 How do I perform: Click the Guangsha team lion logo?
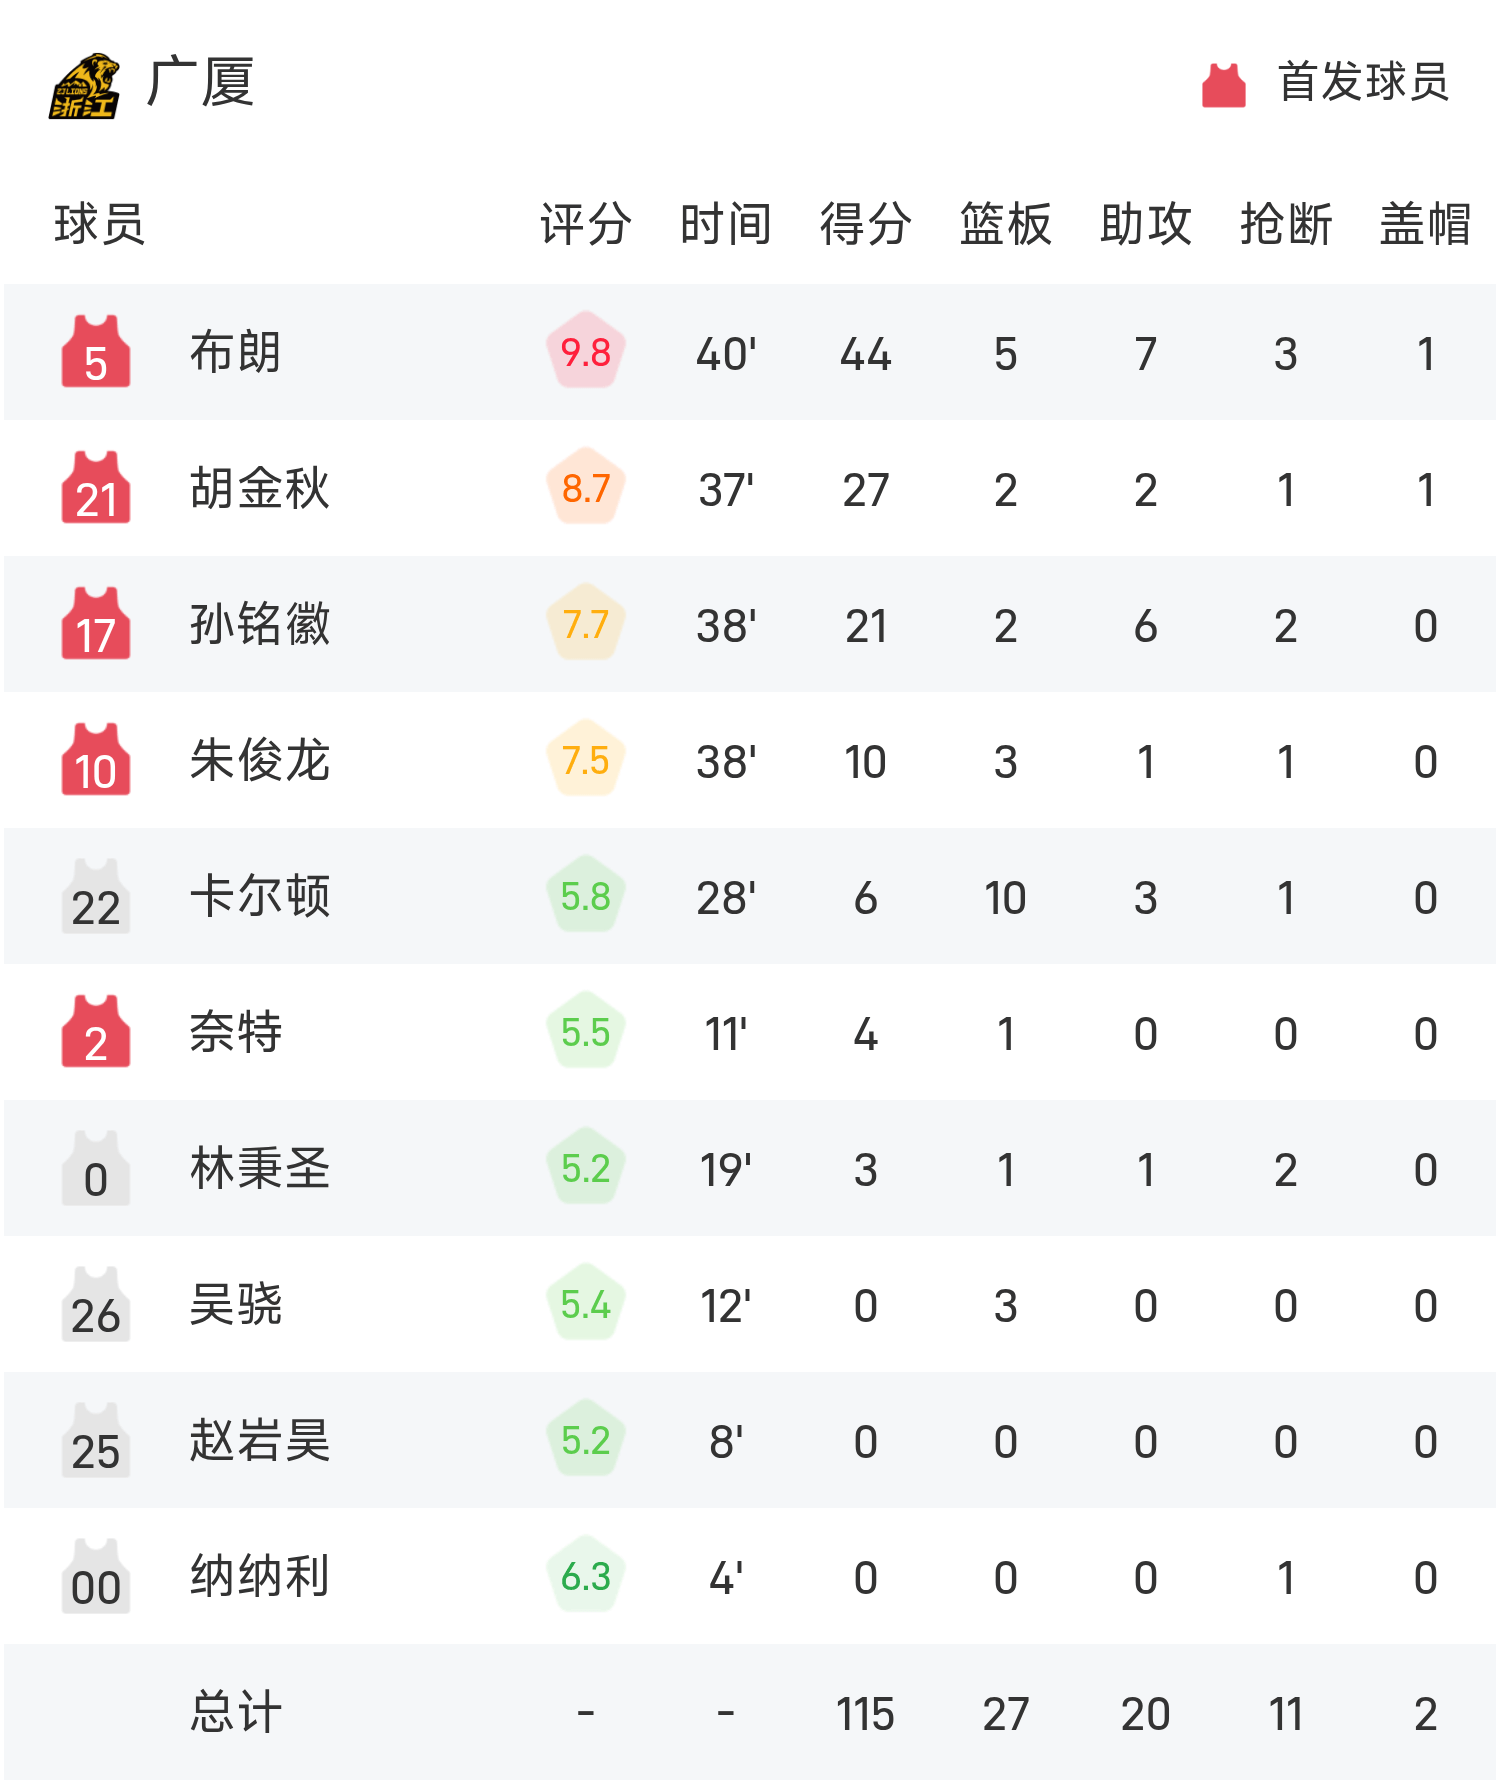(85, 86)
